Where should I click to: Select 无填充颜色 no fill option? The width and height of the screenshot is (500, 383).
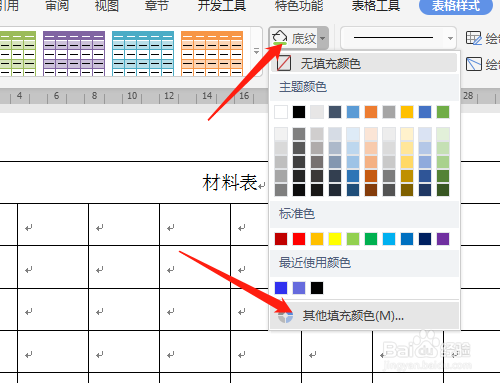364,63
